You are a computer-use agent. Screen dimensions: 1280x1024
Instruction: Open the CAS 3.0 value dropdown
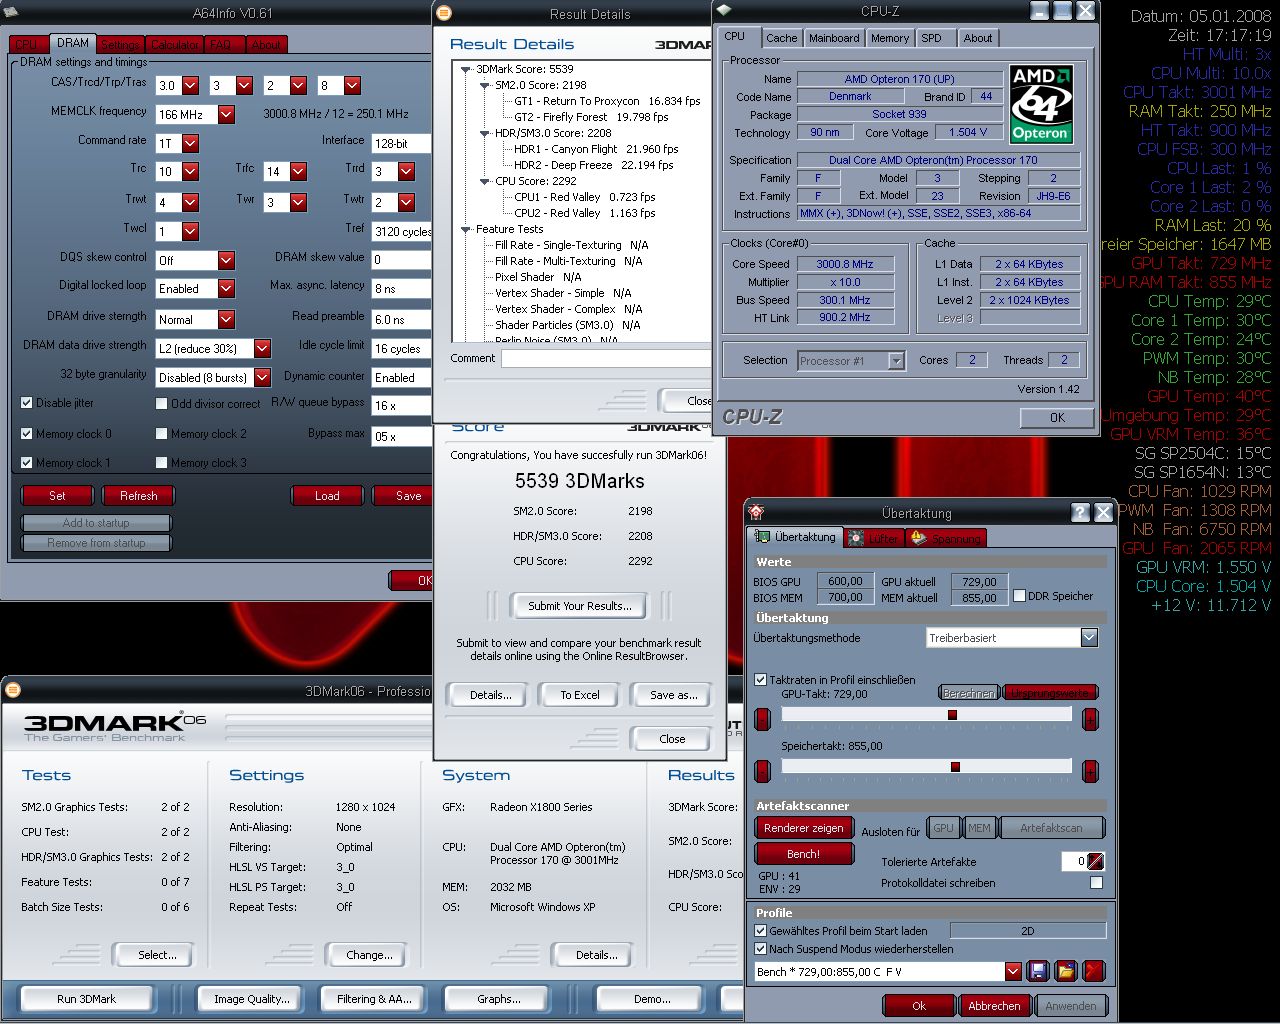pyautogui.click(x=190, y=86)
